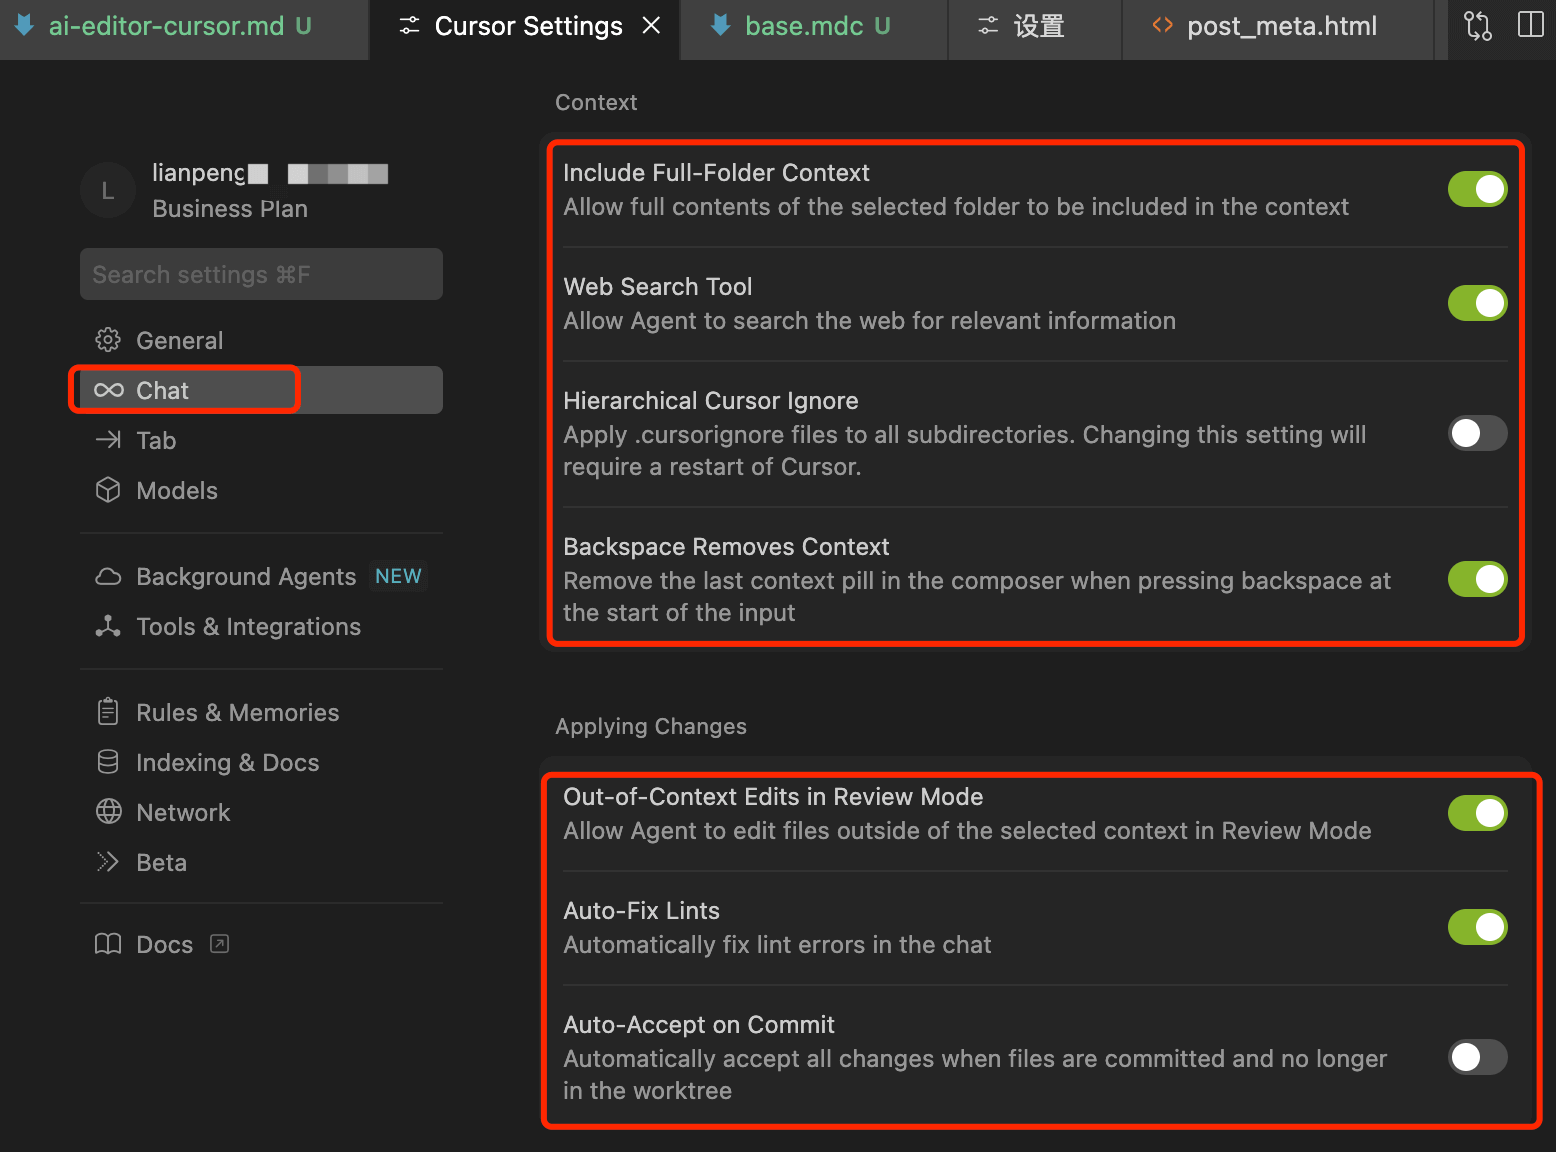
Task: Enable Auto-Accept on Commit toggle
Action: (1477, 1057)
